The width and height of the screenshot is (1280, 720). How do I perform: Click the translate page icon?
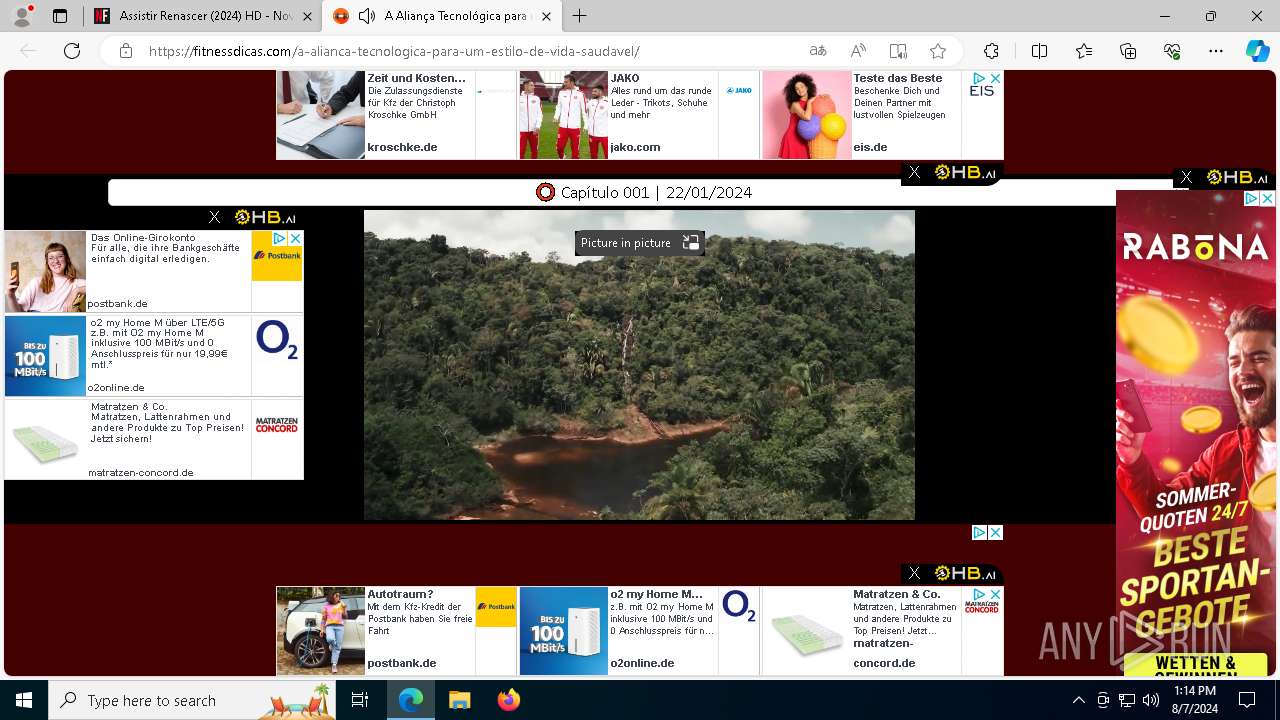pyautogui.click(x=818, y=51)
